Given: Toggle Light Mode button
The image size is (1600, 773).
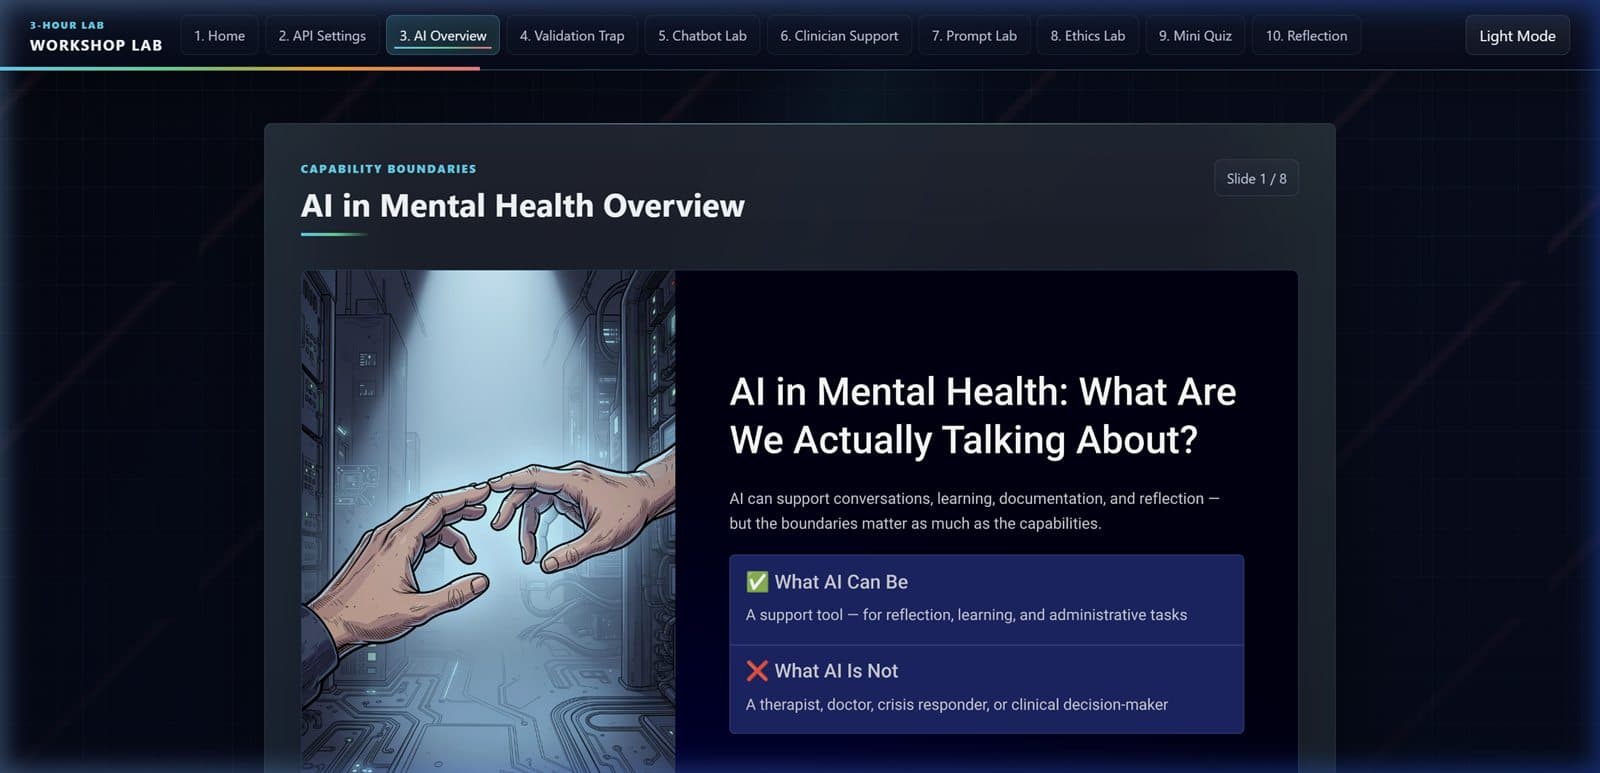Looking at the screenshot, I should [x=1517, y=36].
